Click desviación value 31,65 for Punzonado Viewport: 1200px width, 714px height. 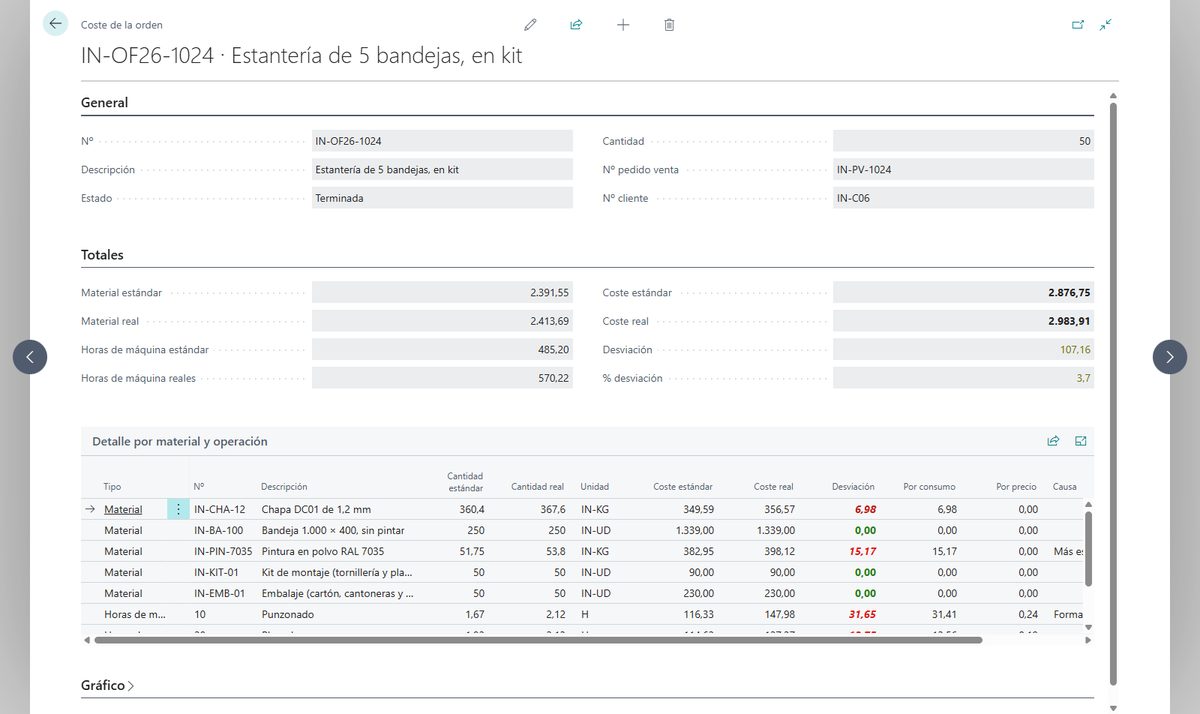coord(862,614)
